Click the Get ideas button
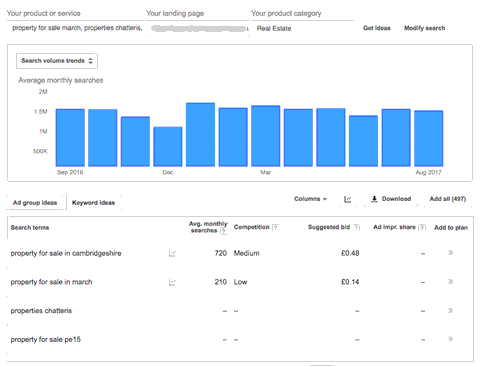Screen dimensions: 480x367 (x=376, y=28)
